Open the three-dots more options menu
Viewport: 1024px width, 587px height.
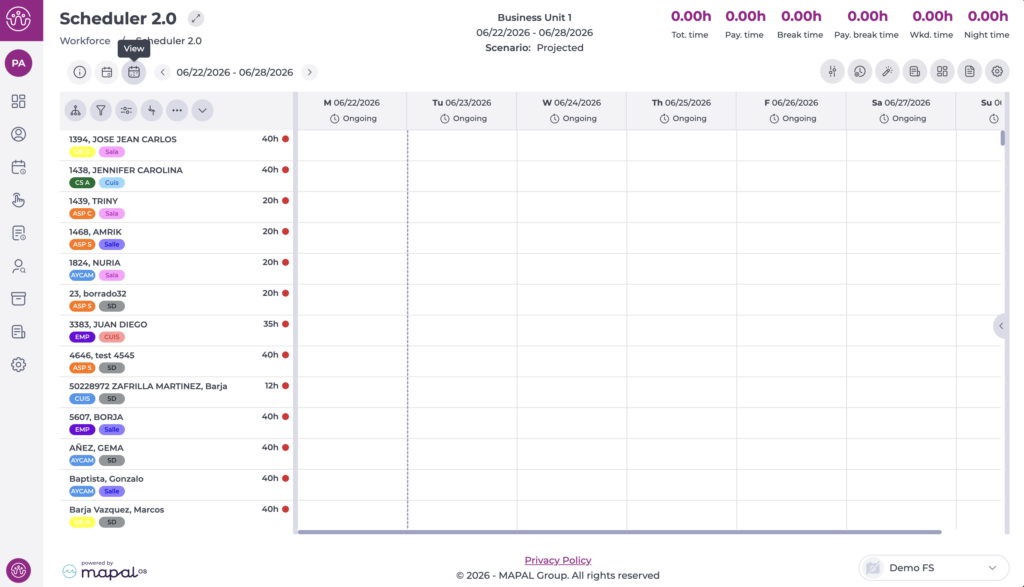(177, 110)
